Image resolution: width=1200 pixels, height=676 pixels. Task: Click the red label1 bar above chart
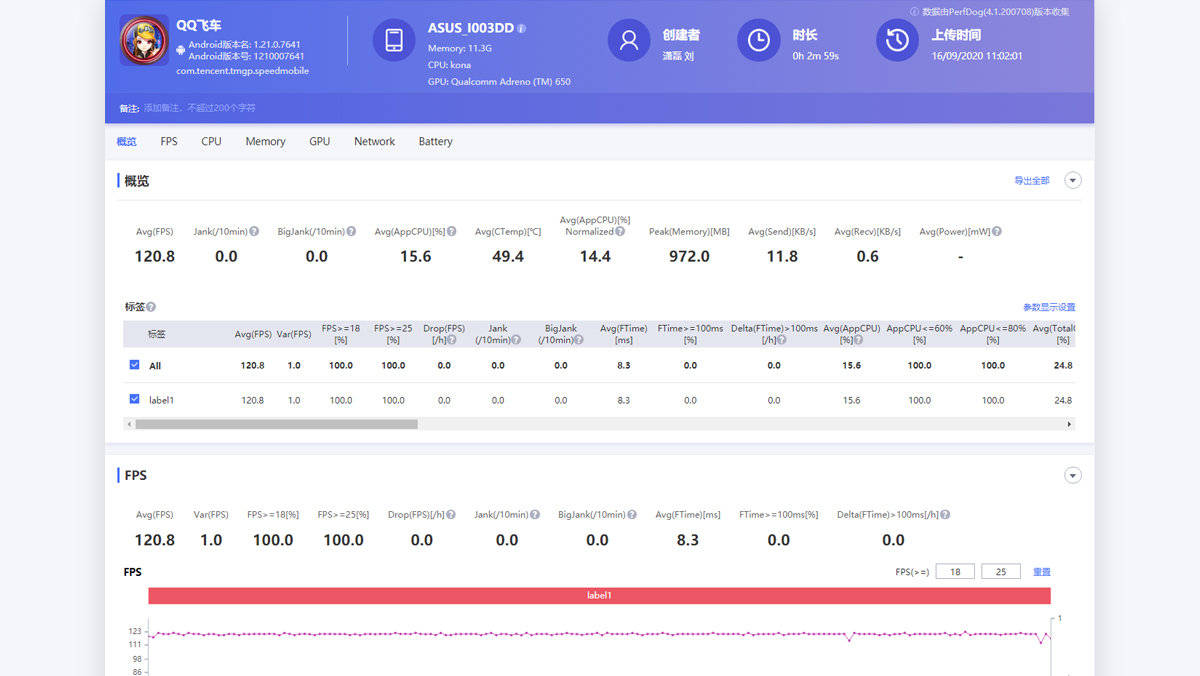pyautogui.click(x=599, y=595)
